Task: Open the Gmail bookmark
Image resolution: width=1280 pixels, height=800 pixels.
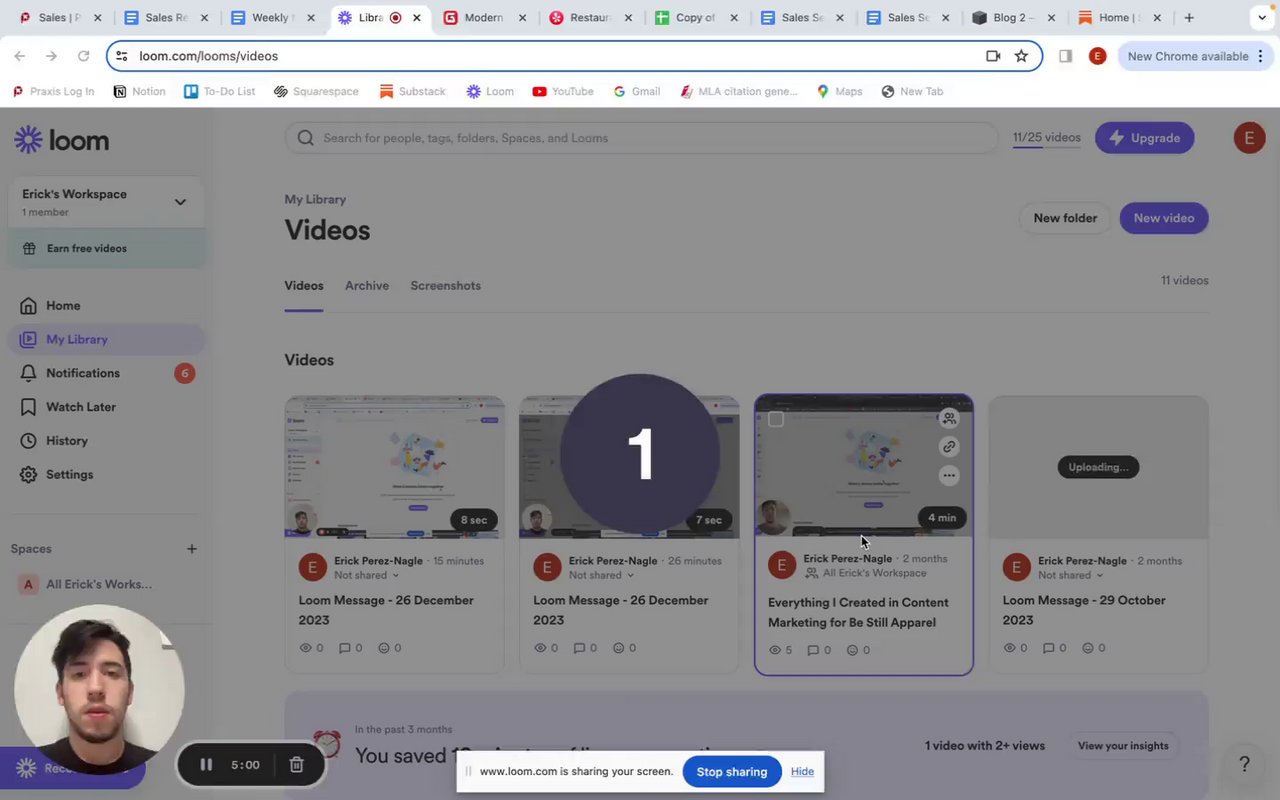Action: point(637,91)
